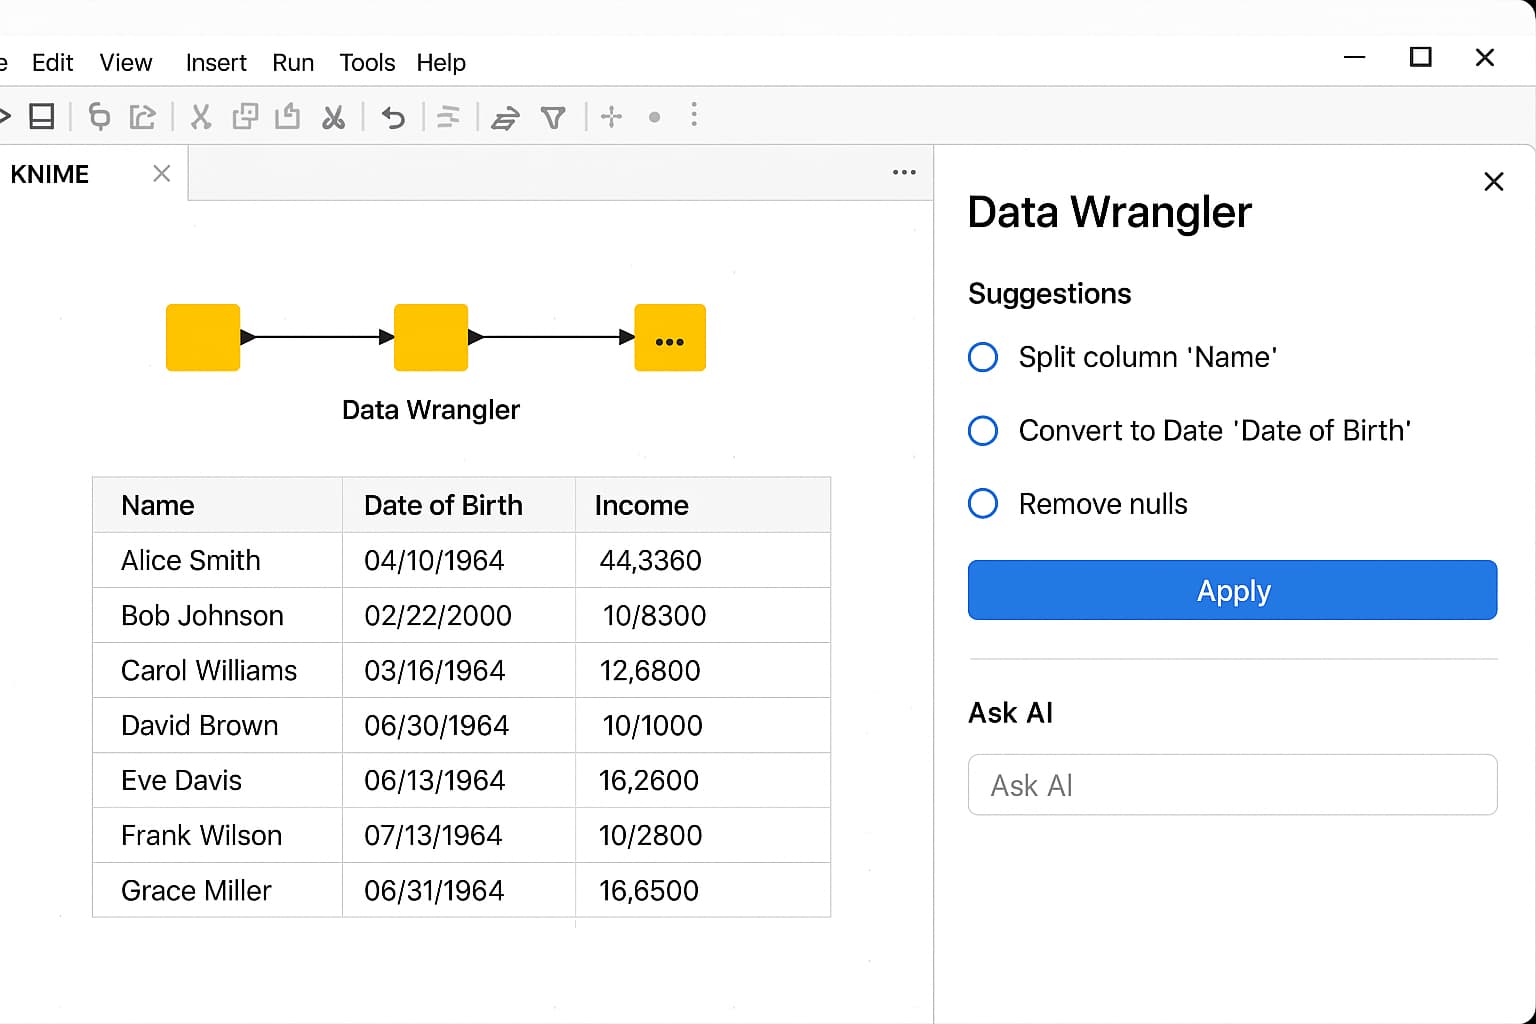Click the date "06/13/1964"
The height and width of the screenshot is (1024, 1536).
(x=435, y=780)
